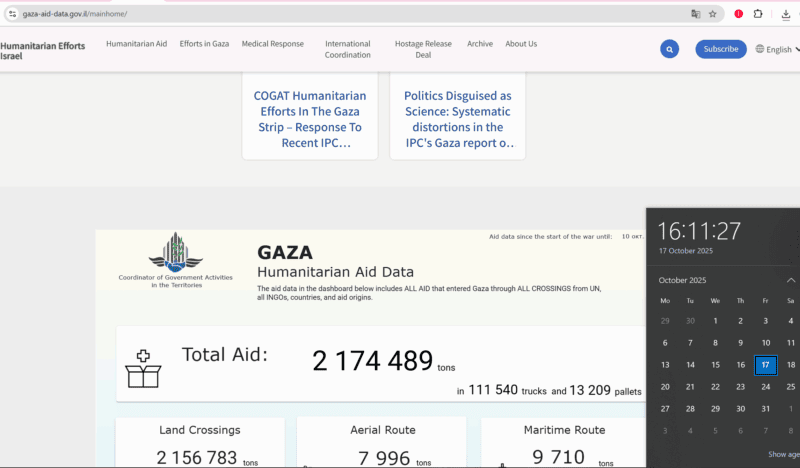
Task: Open the browser extensions puzzle icon
Action: tap(759, 14)
